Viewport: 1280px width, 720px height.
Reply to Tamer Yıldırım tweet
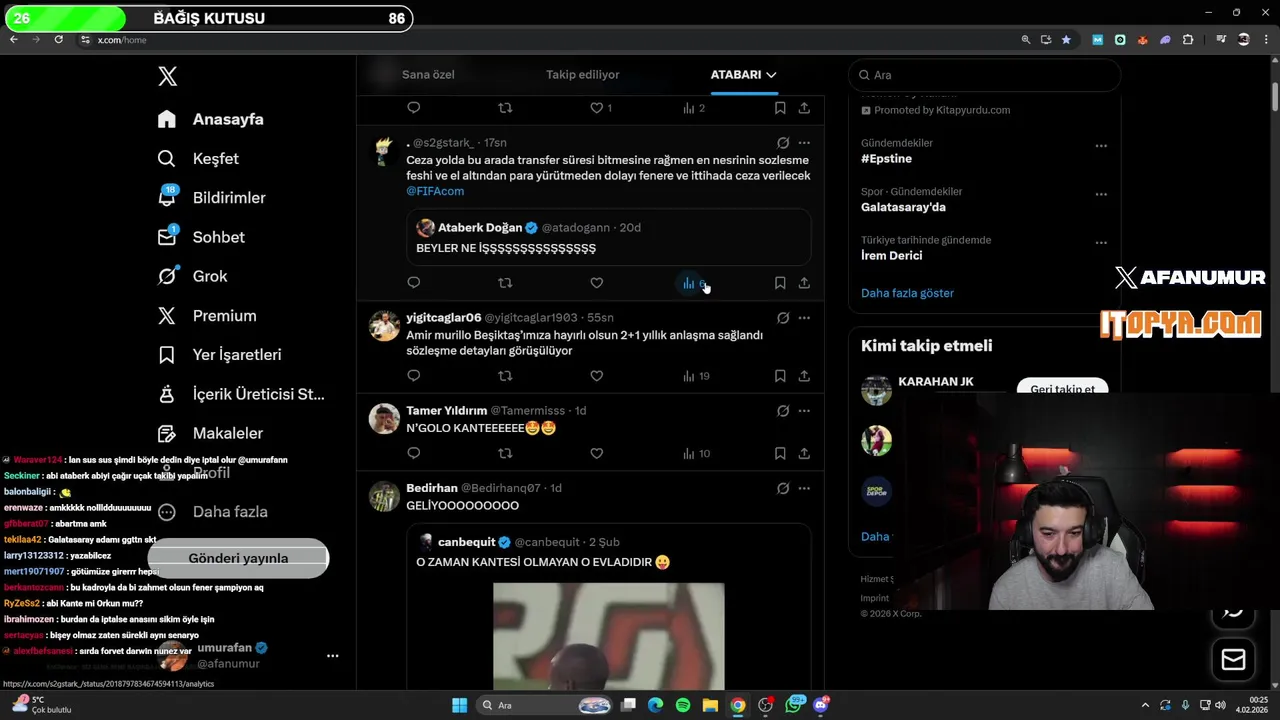[x=414, y=453]
